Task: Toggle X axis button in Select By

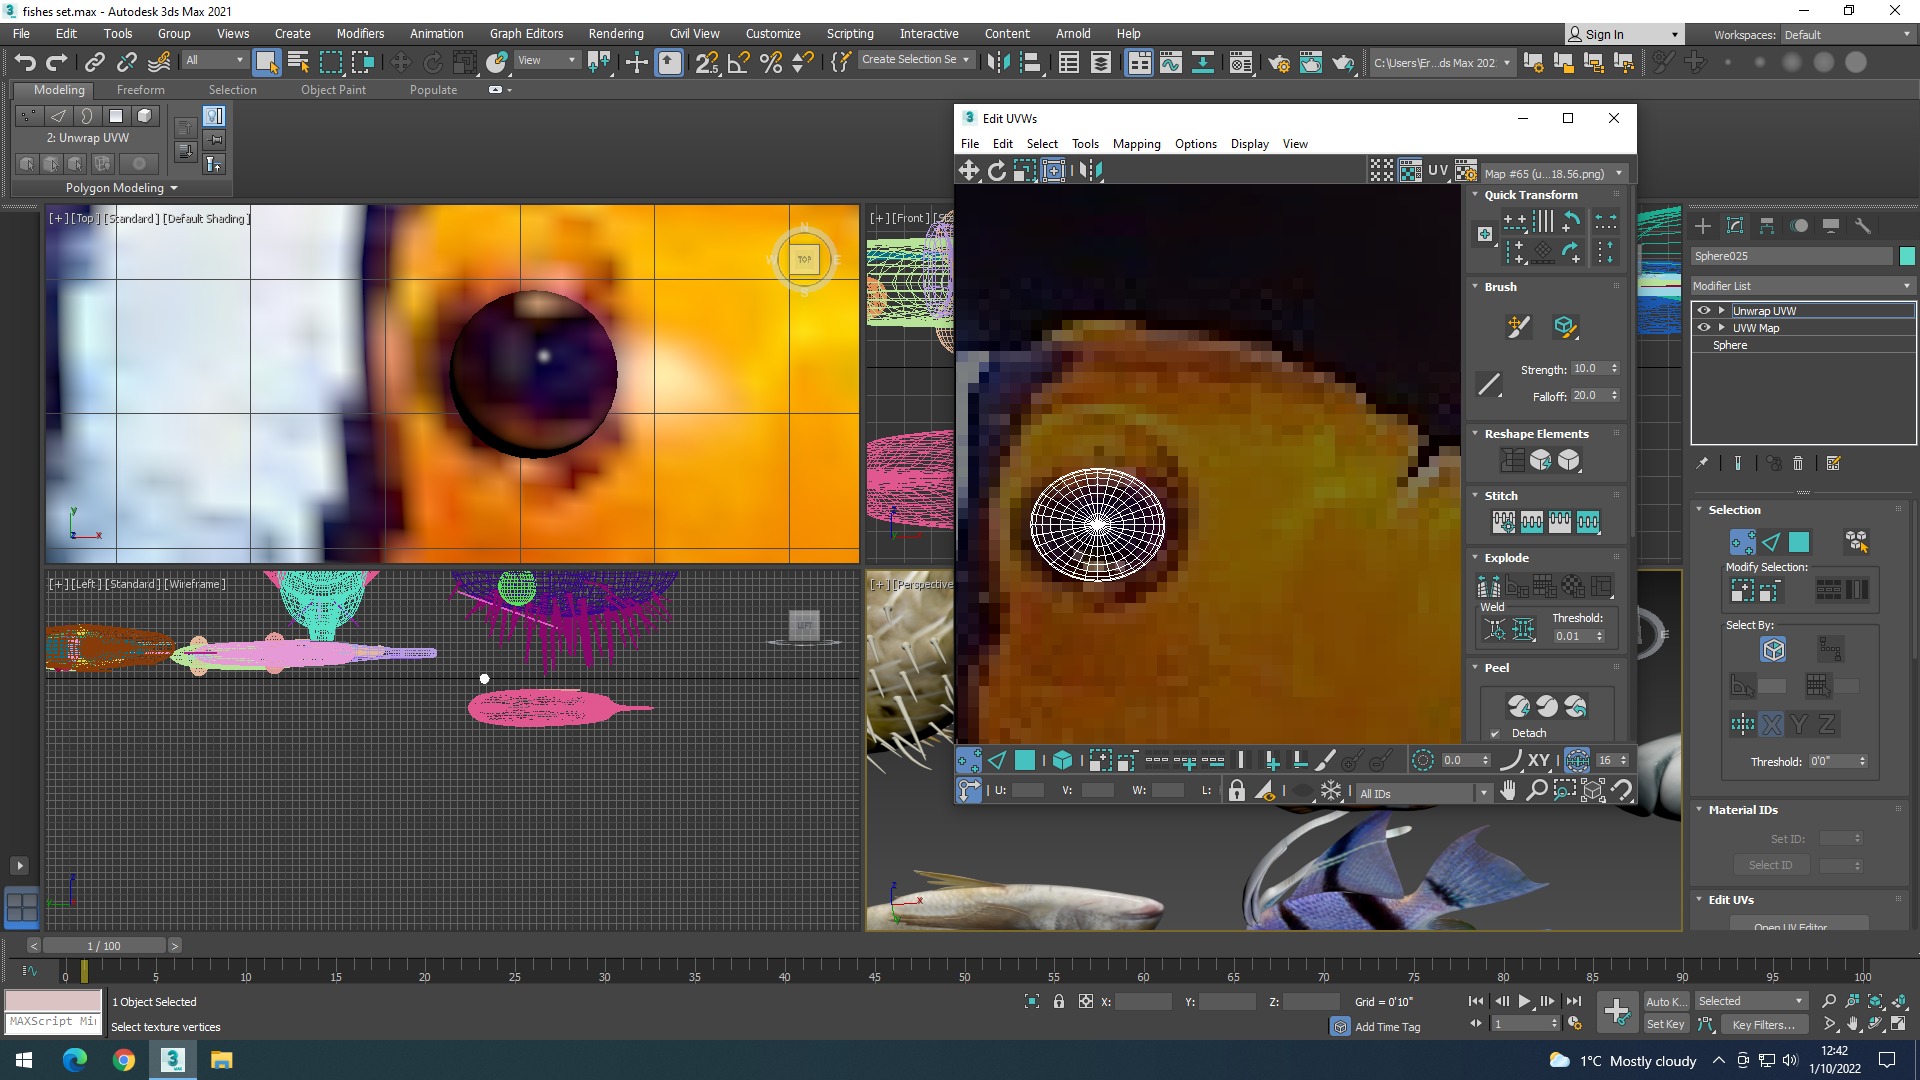Action: click(x=1771, y=725)
